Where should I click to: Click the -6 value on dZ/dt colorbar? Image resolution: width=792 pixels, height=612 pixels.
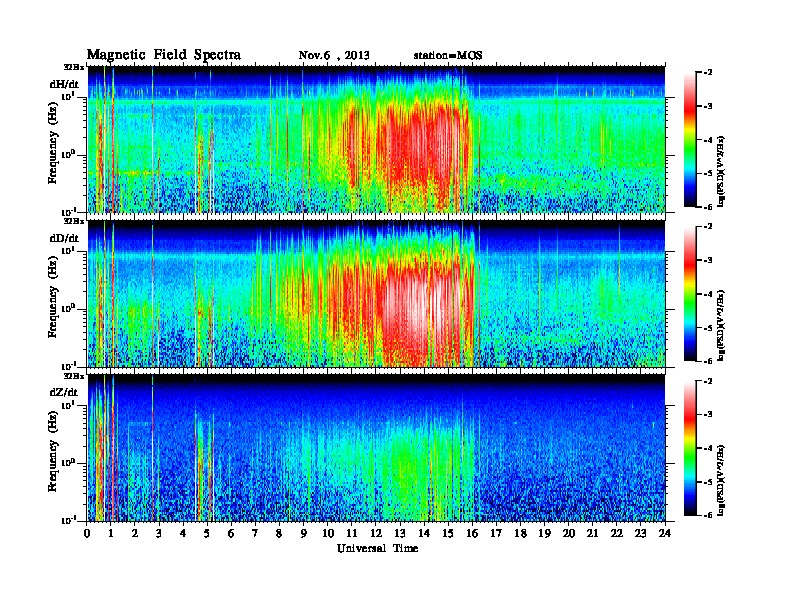click(708, 515)
